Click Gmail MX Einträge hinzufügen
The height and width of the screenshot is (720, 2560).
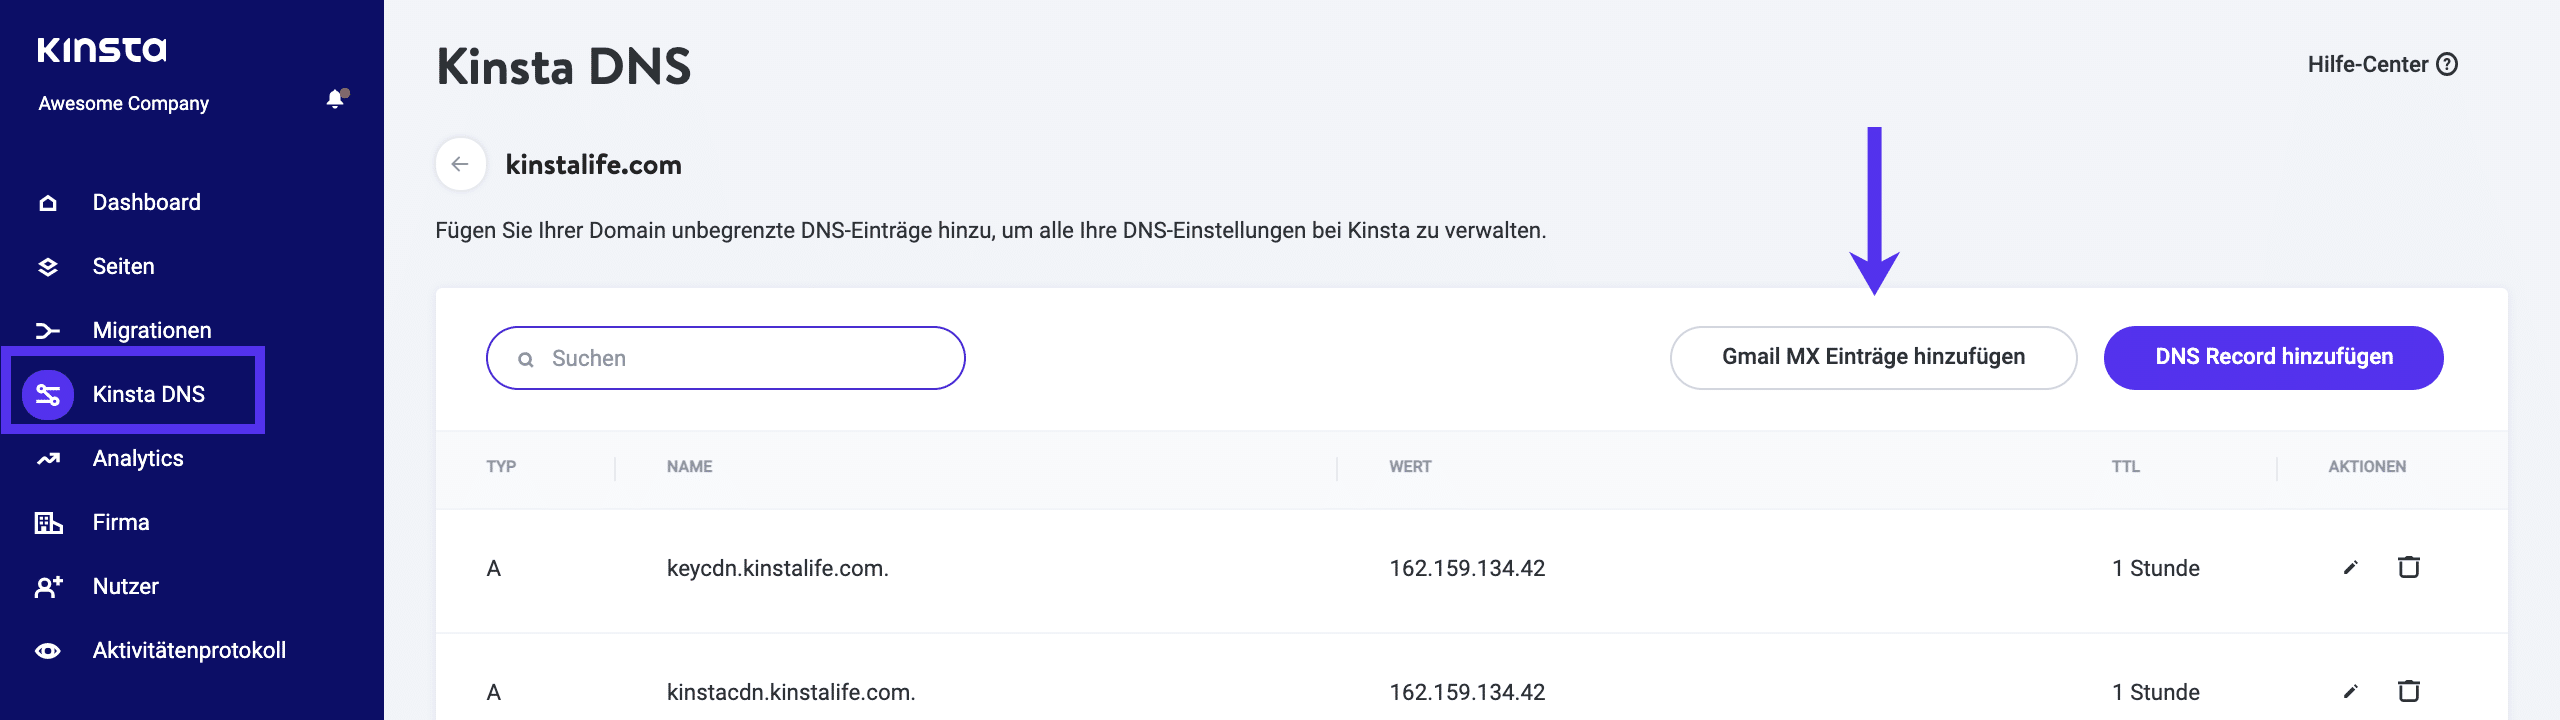(x=1872, y=356)
